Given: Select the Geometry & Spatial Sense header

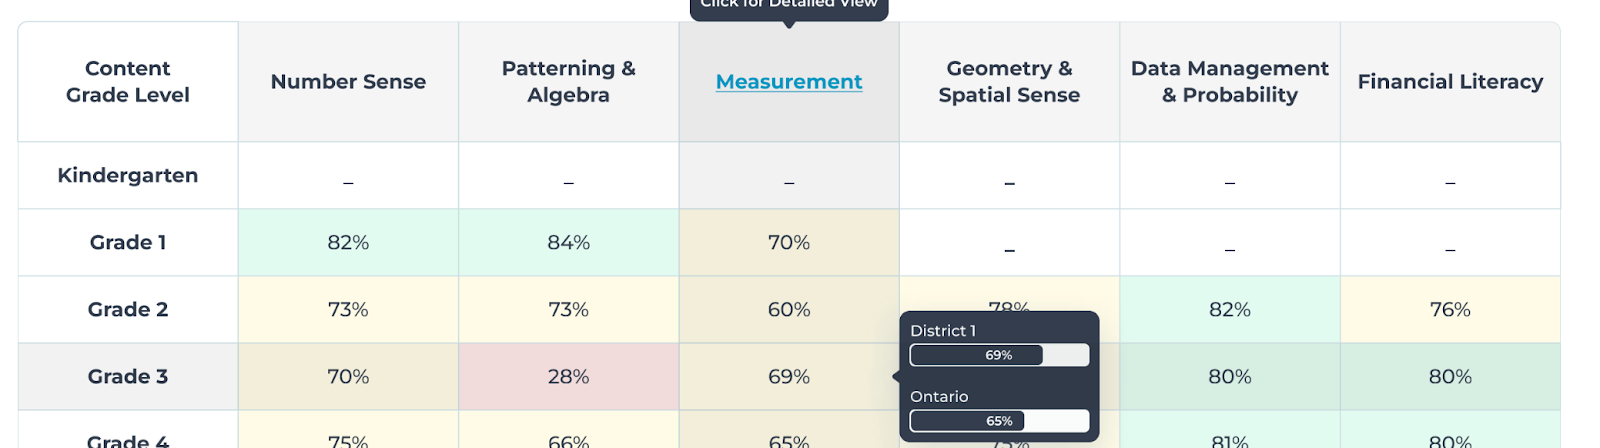Looking at the screenshot, I should click(1009, 82).
